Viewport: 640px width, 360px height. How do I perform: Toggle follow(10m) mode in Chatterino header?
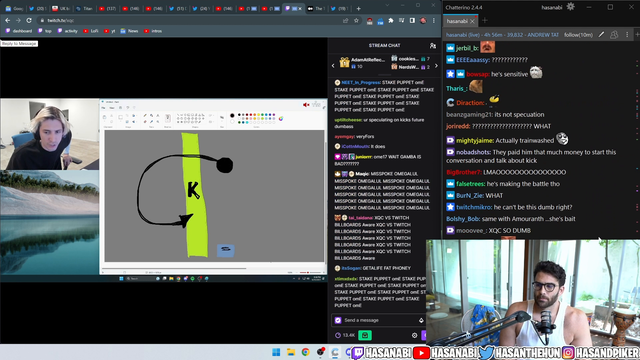tap(578, 35)
